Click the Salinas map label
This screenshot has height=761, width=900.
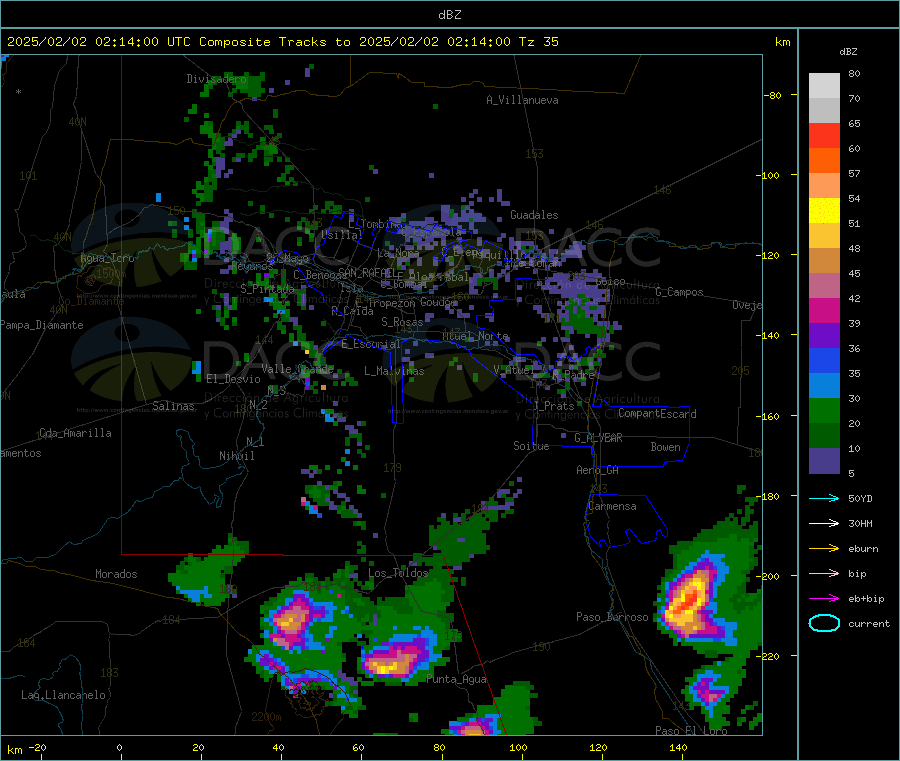(x=173, y=406)
